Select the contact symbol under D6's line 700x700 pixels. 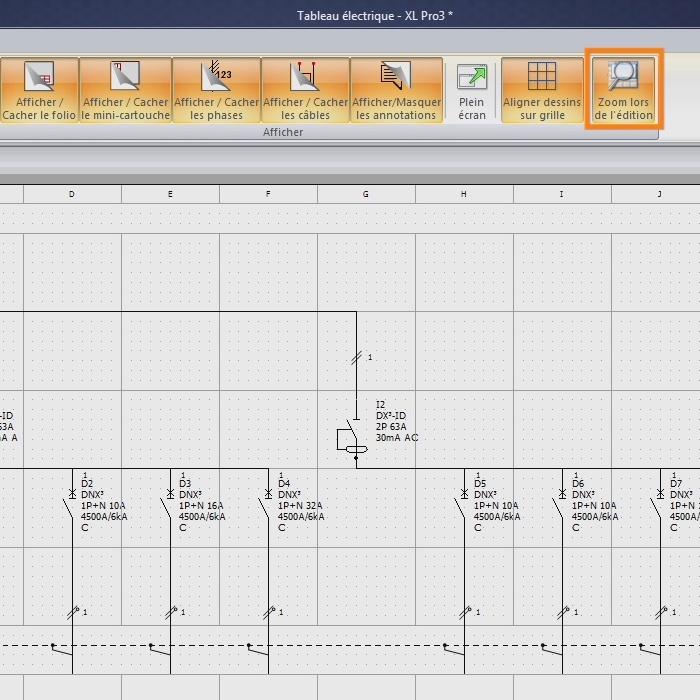click(x=552, y=650)
